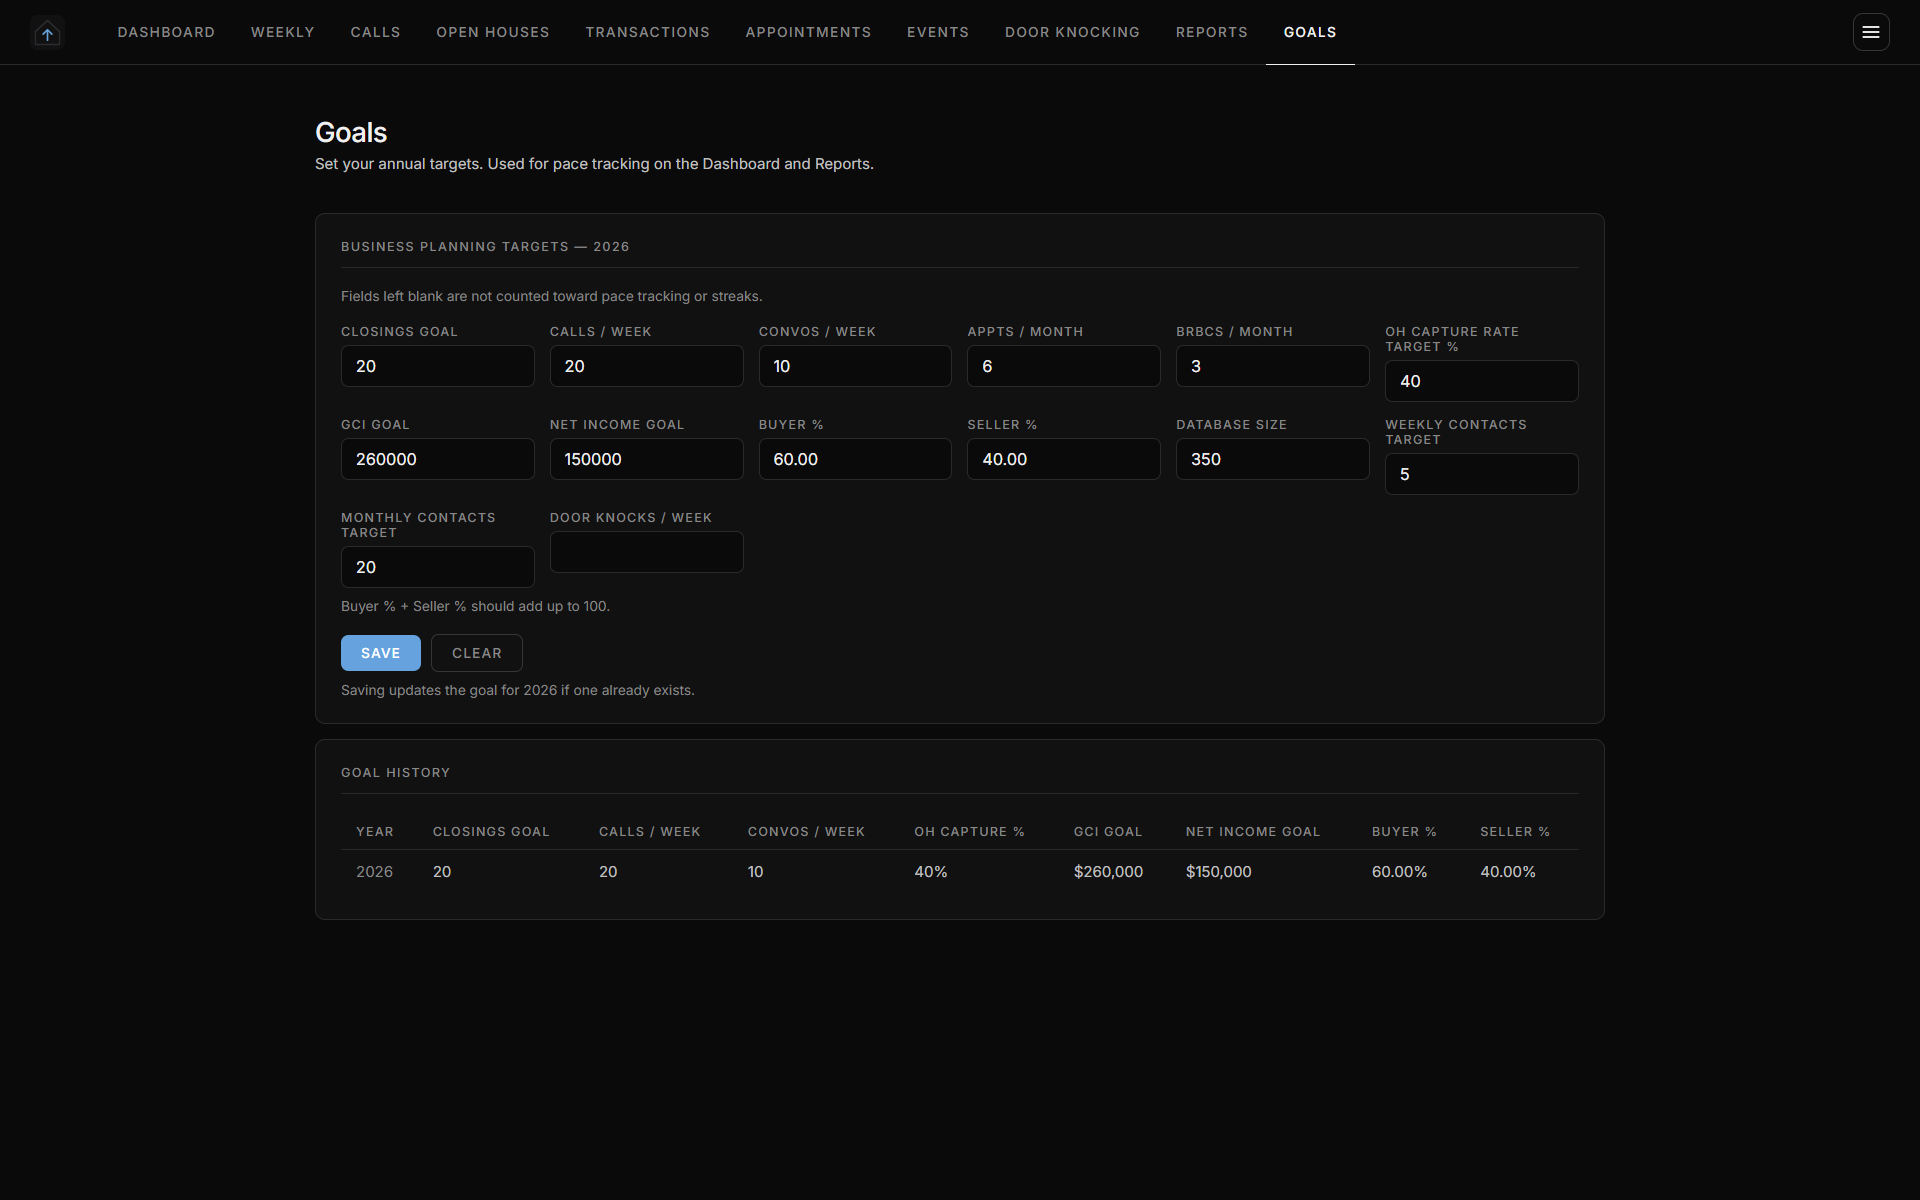Open the Appointments tab
The image size is (1920, 1200).
(x=808, y=32)
